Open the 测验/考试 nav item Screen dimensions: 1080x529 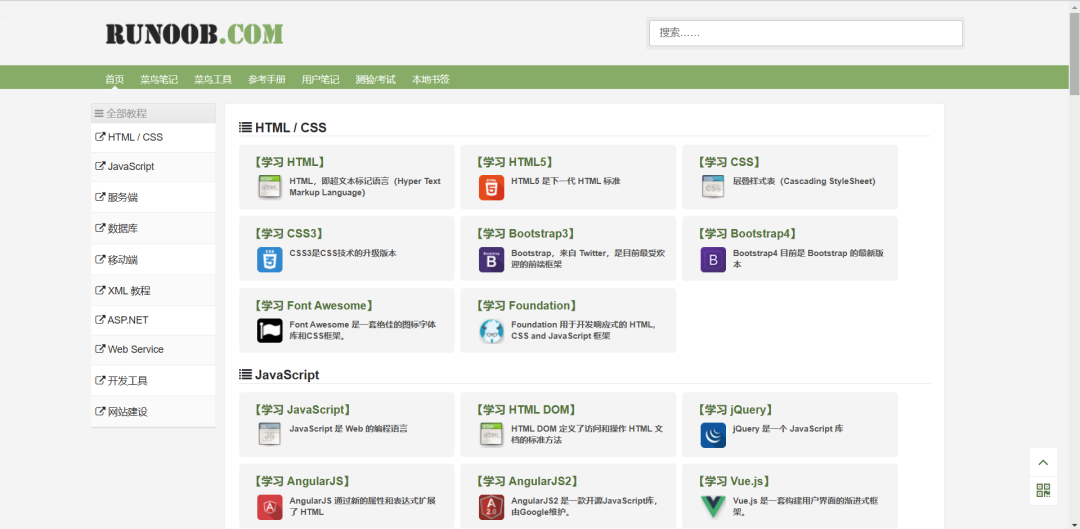tap(375, 79)
